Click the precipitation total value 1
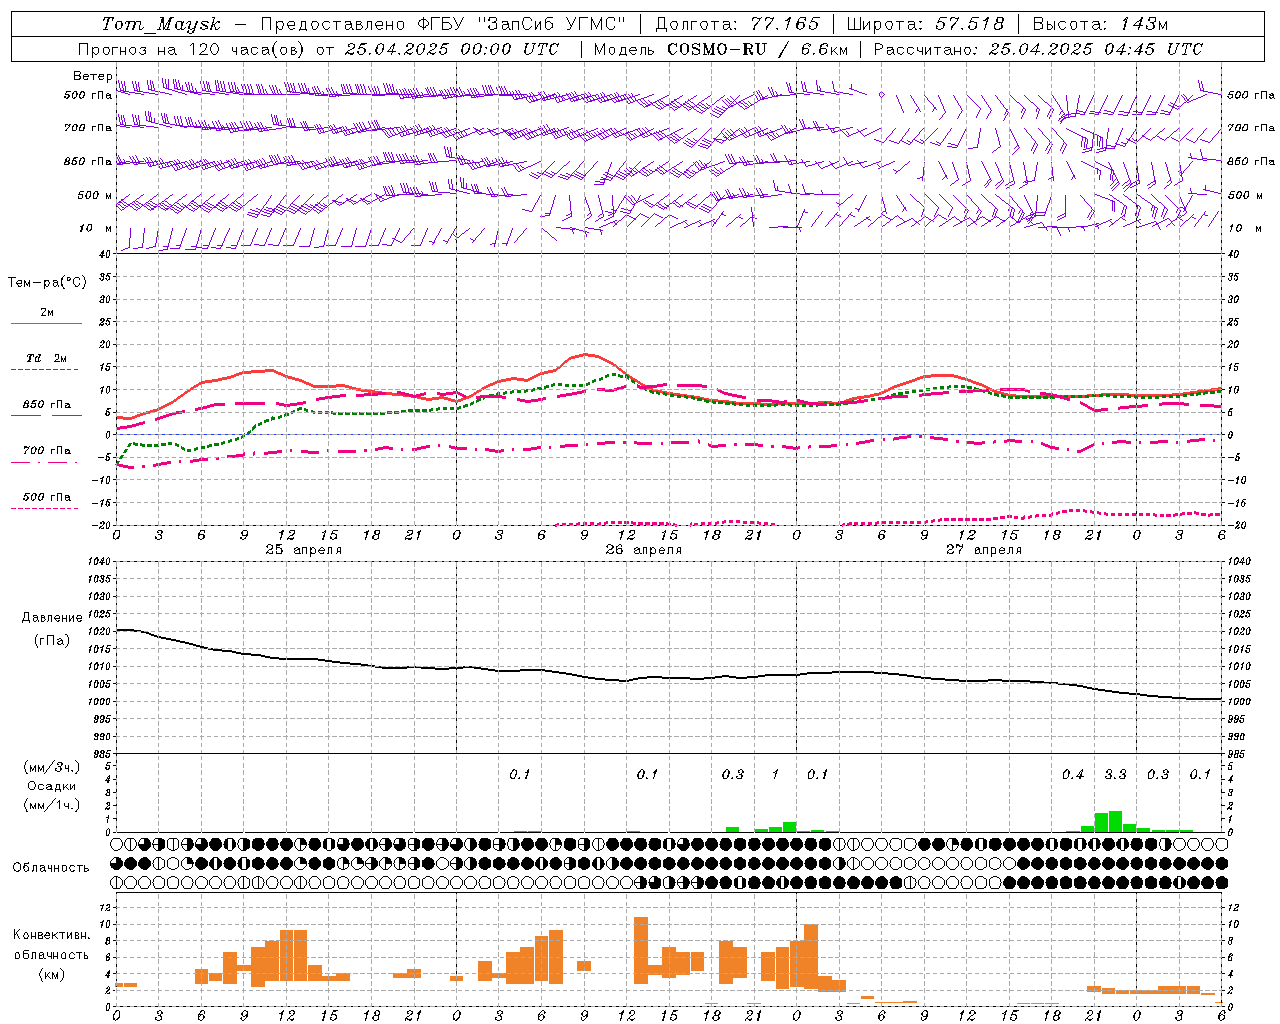The height and width of the screenshot is (1024, 1280). pyautogui.click(x=775, y=774)
